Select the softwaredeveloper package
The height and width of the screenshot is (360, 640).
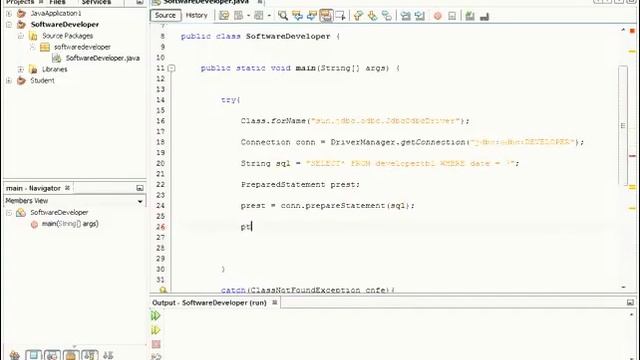pyautogui.click(x=82, y=47)
